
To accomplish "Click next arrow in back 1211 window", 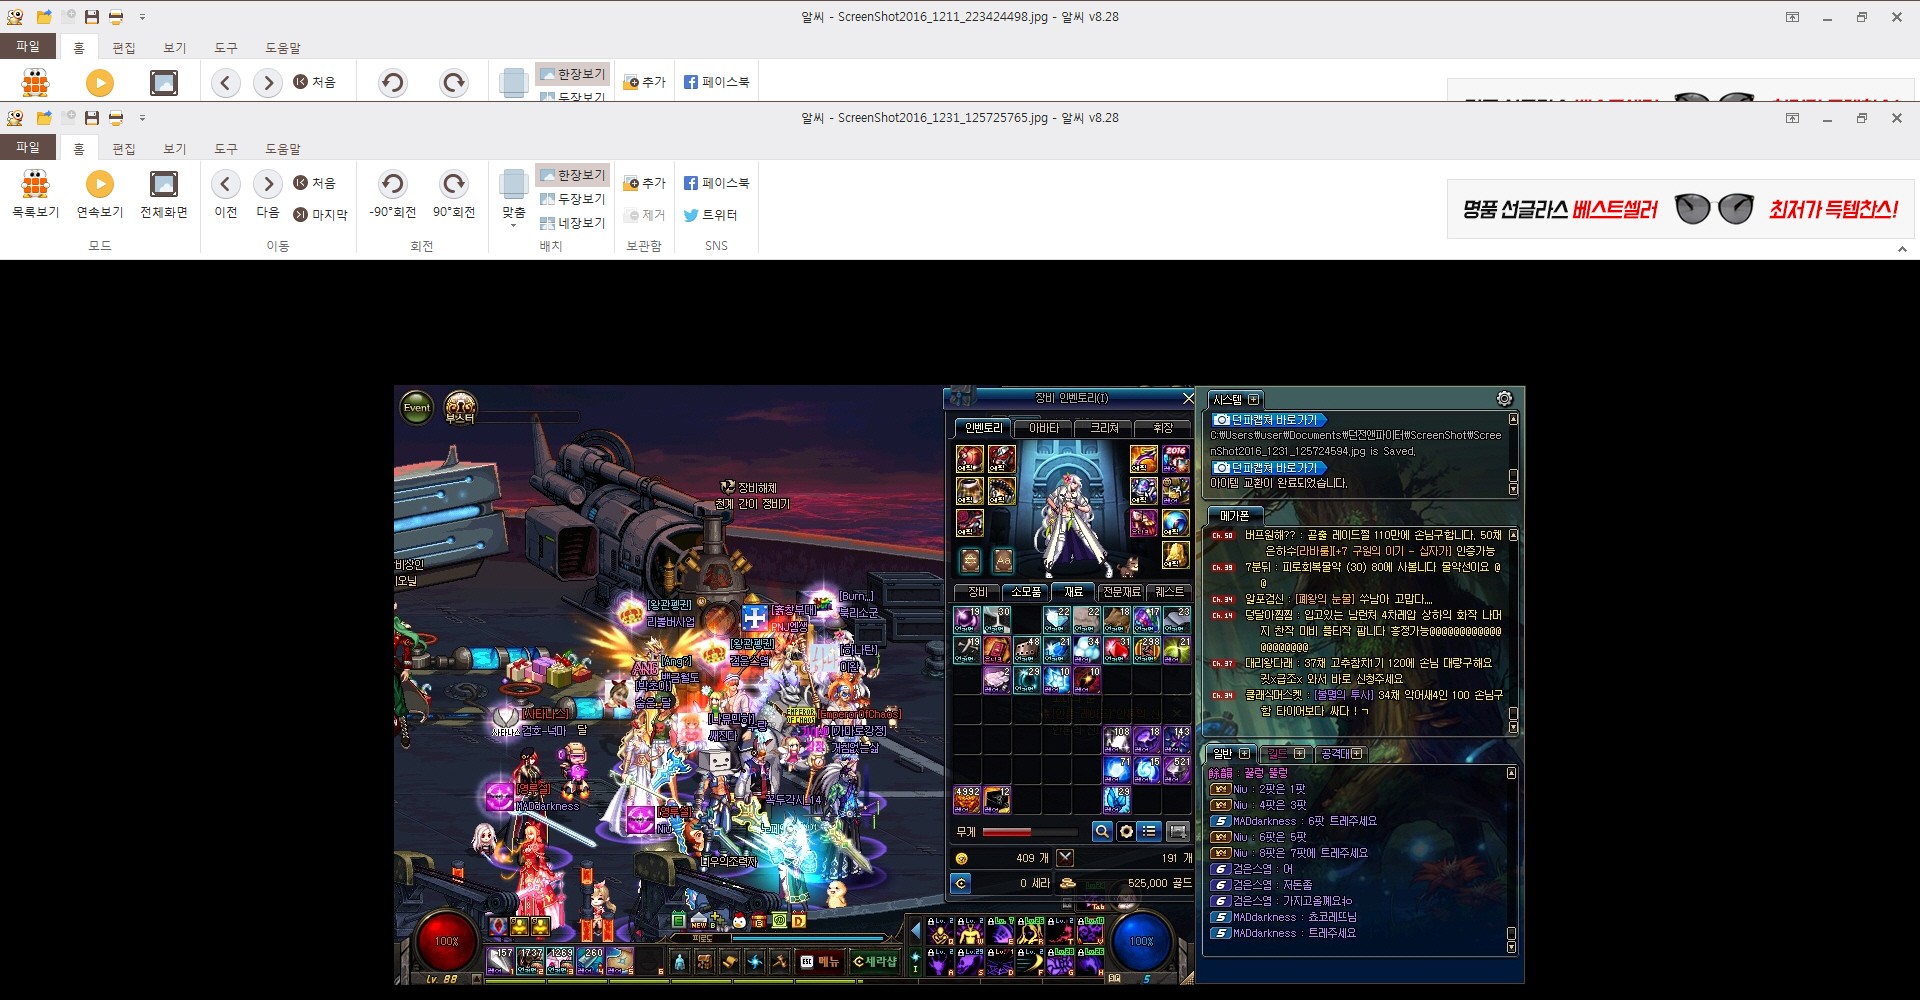I will [267, 83].
